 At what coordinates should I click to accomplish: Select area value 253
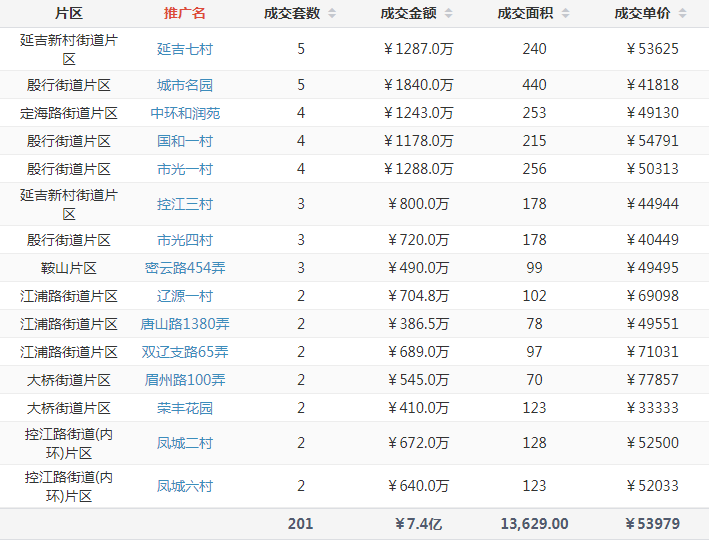point(534,113)
